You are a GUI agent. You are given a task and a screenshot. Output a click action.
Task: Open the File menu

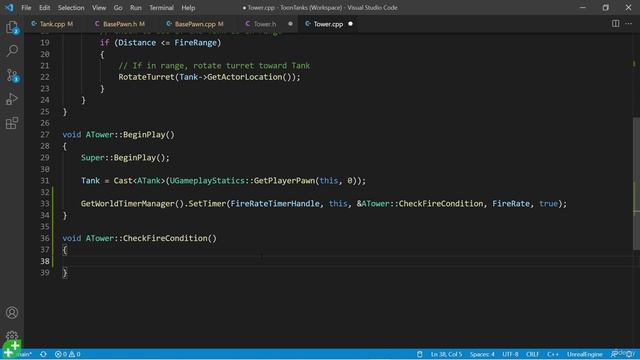pyautogui.click(x=26, y=8)
